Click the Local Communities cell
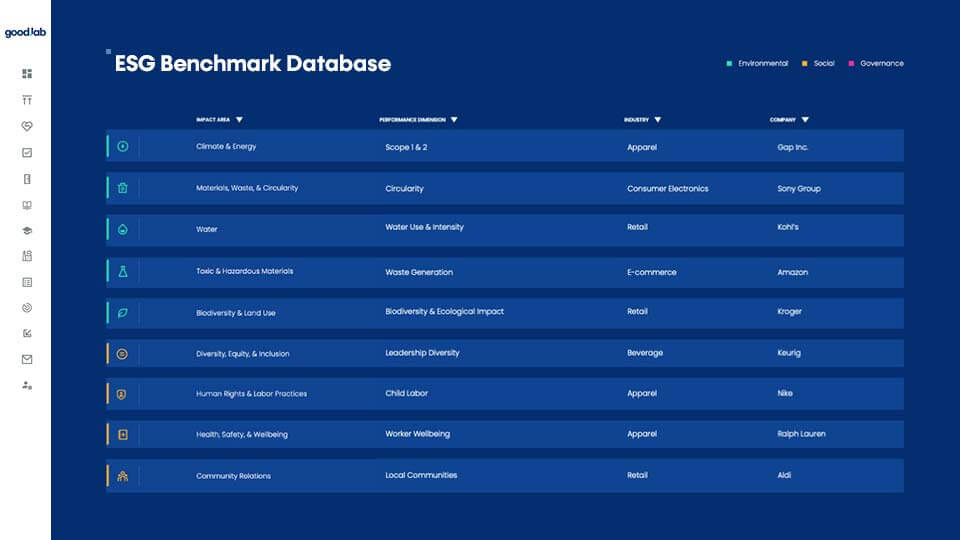This screenshot has height=540, width=960. point(421,475)
